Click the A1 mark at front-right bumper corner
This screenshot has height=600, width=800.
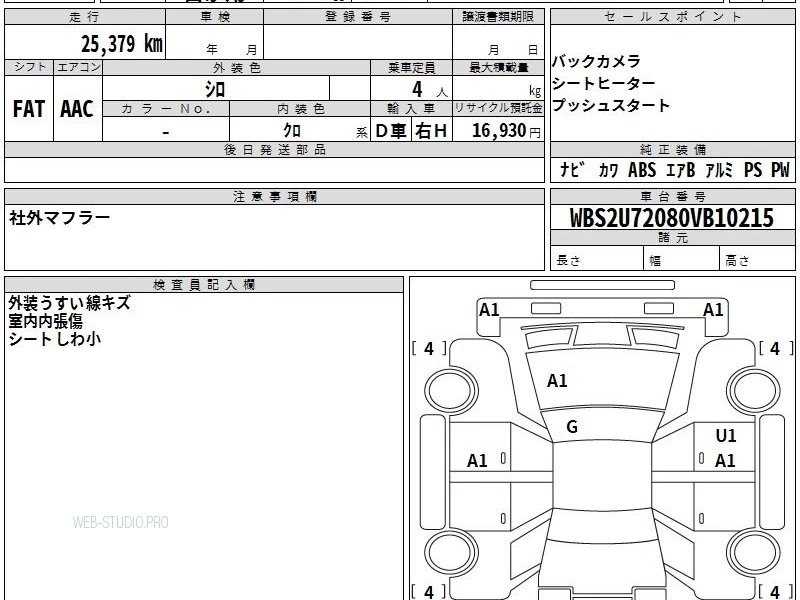713,310
